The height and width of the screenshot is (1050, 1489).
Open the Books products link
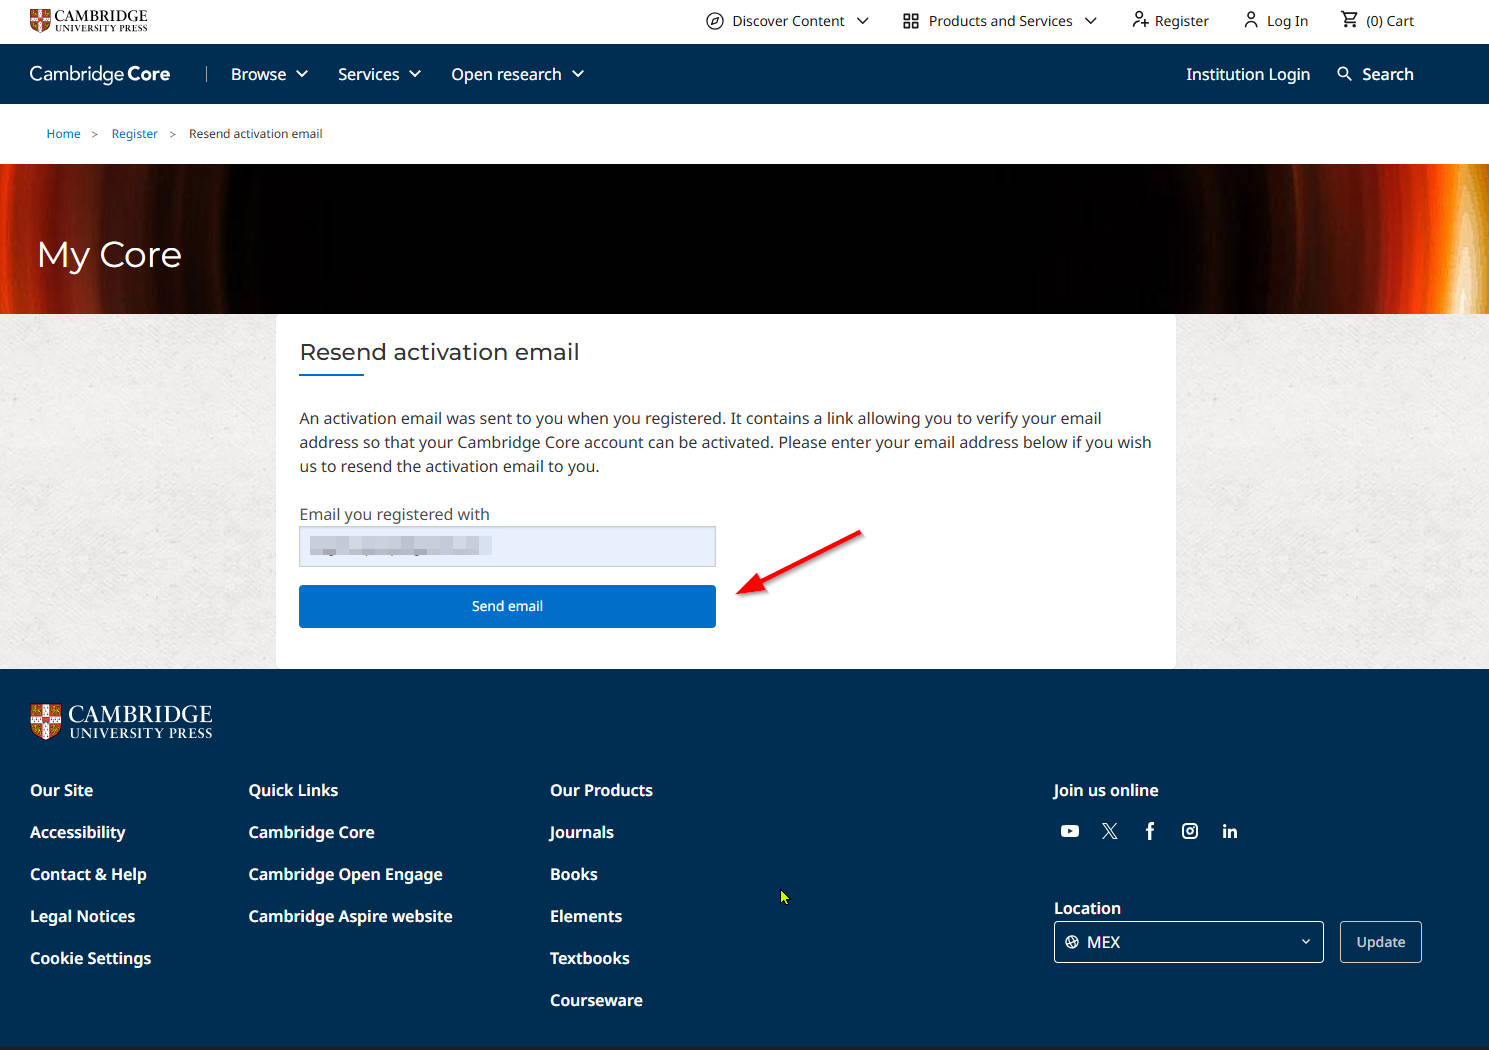click(x=574, y=874)
